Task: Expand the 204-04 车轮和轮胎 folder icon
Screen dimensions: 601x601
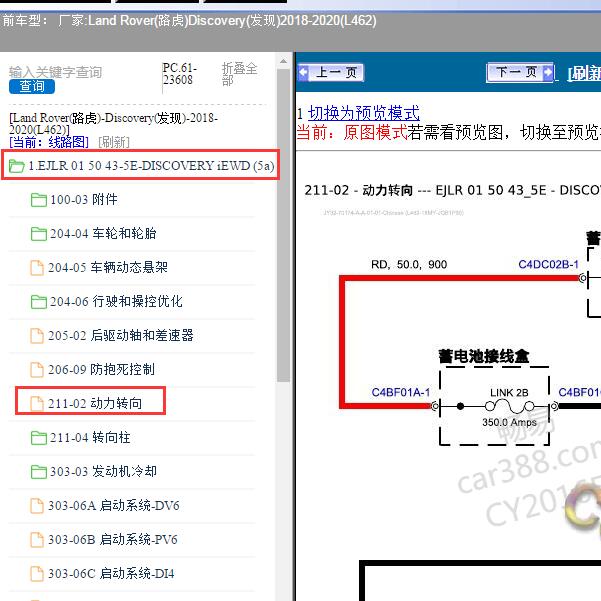Action: 38,233
